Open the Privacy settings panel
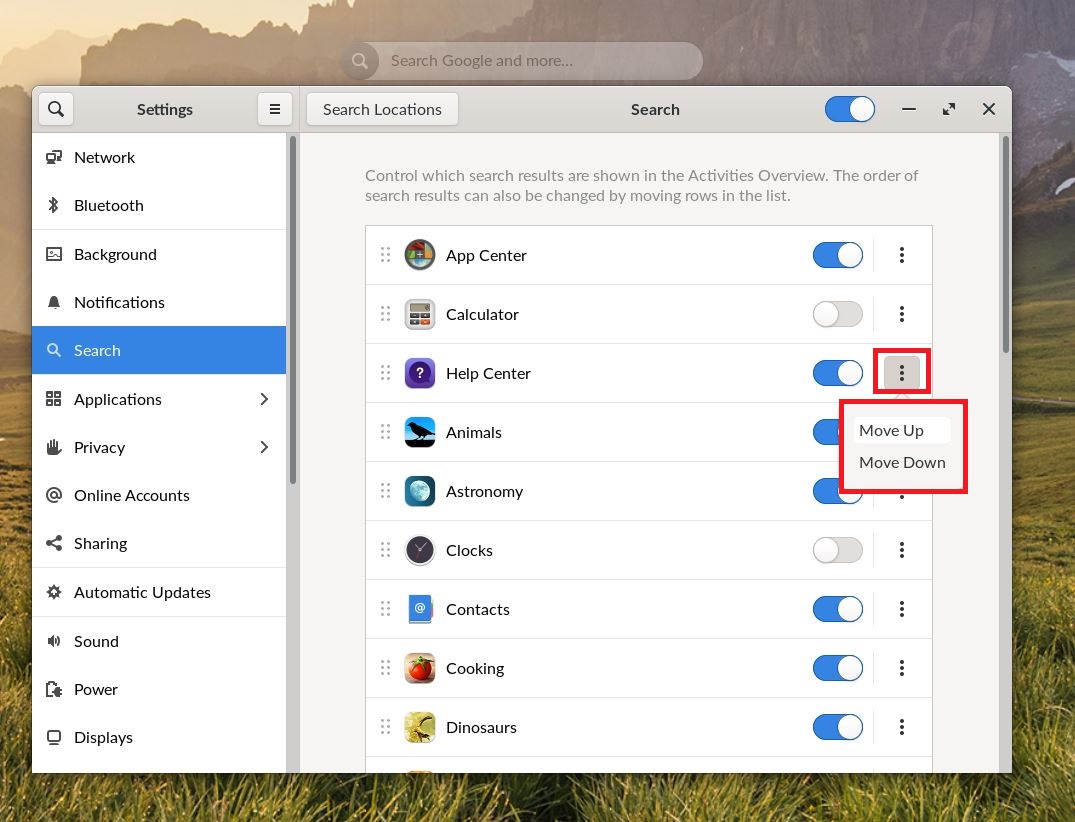Screen dimensions: 1075x822 point(159,447)
